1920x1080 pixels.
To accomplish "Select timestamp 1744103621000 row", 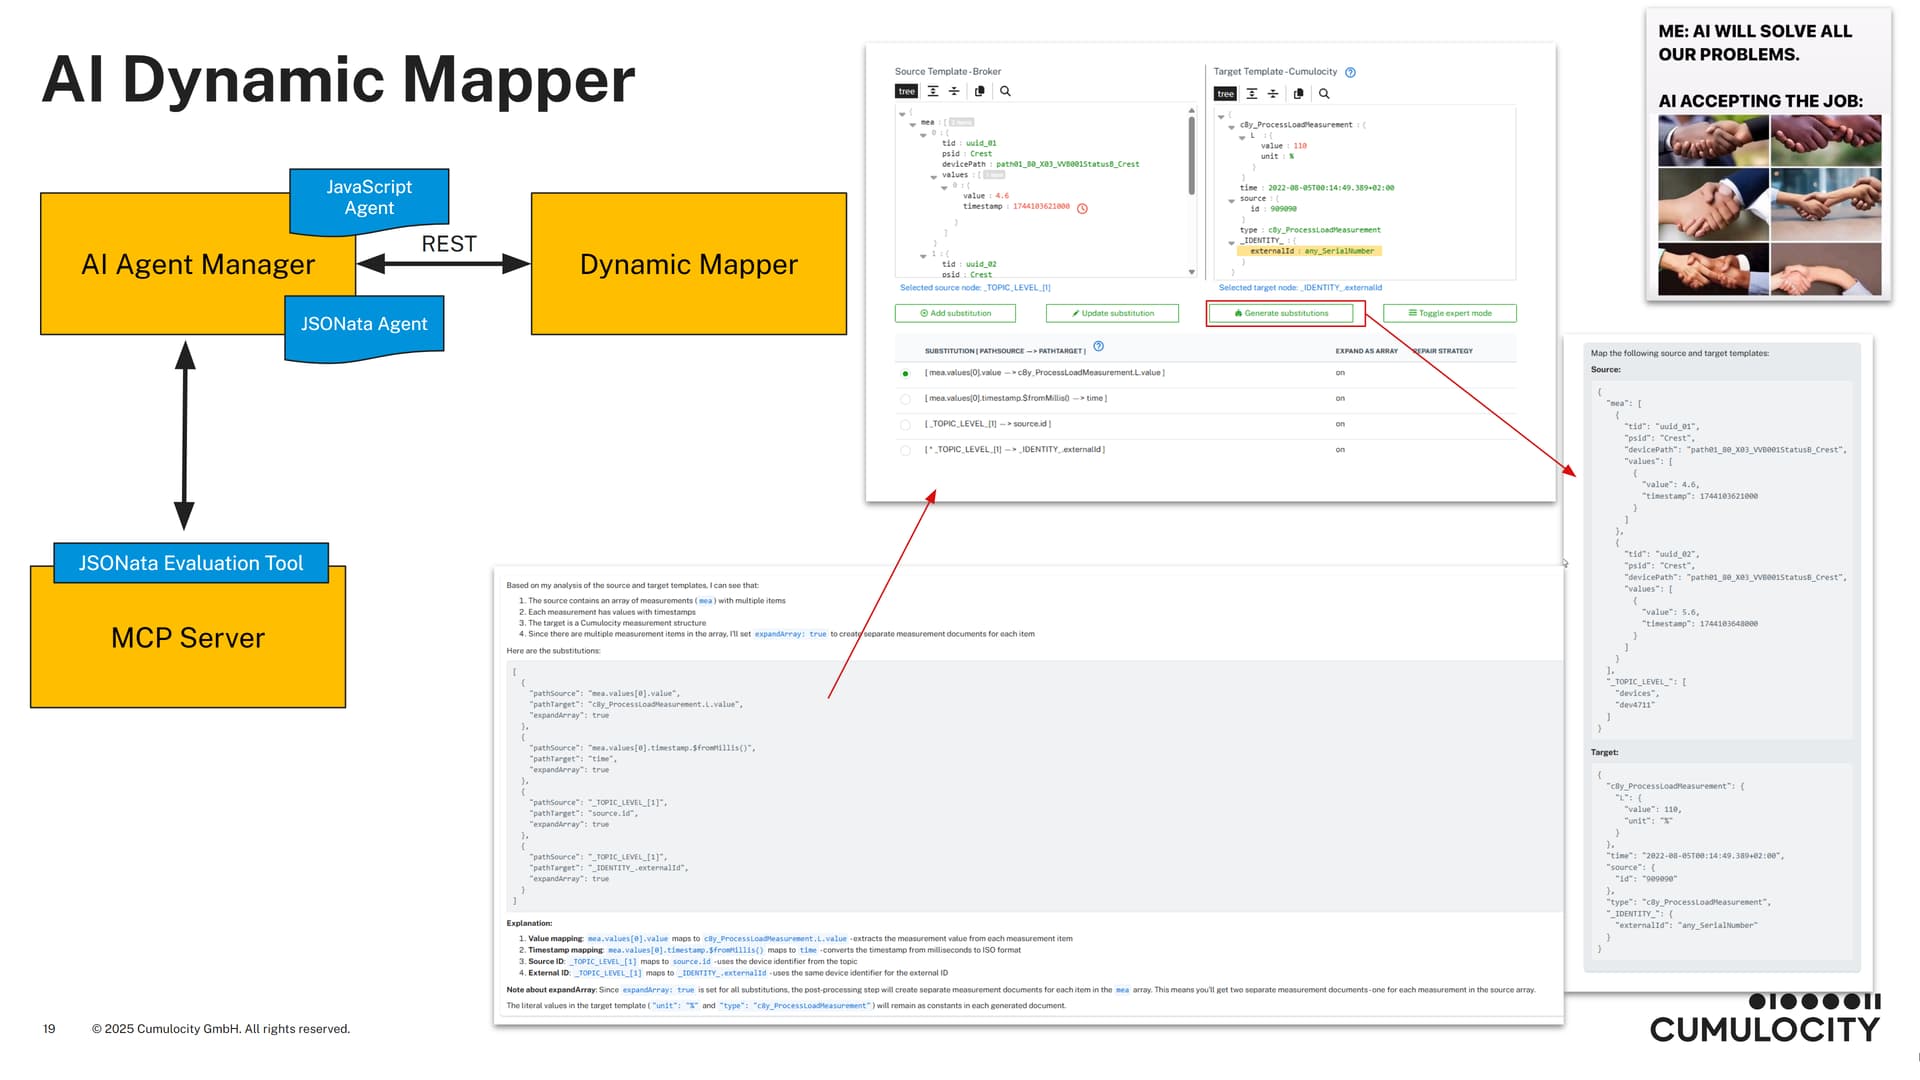I will (1016, 206).
